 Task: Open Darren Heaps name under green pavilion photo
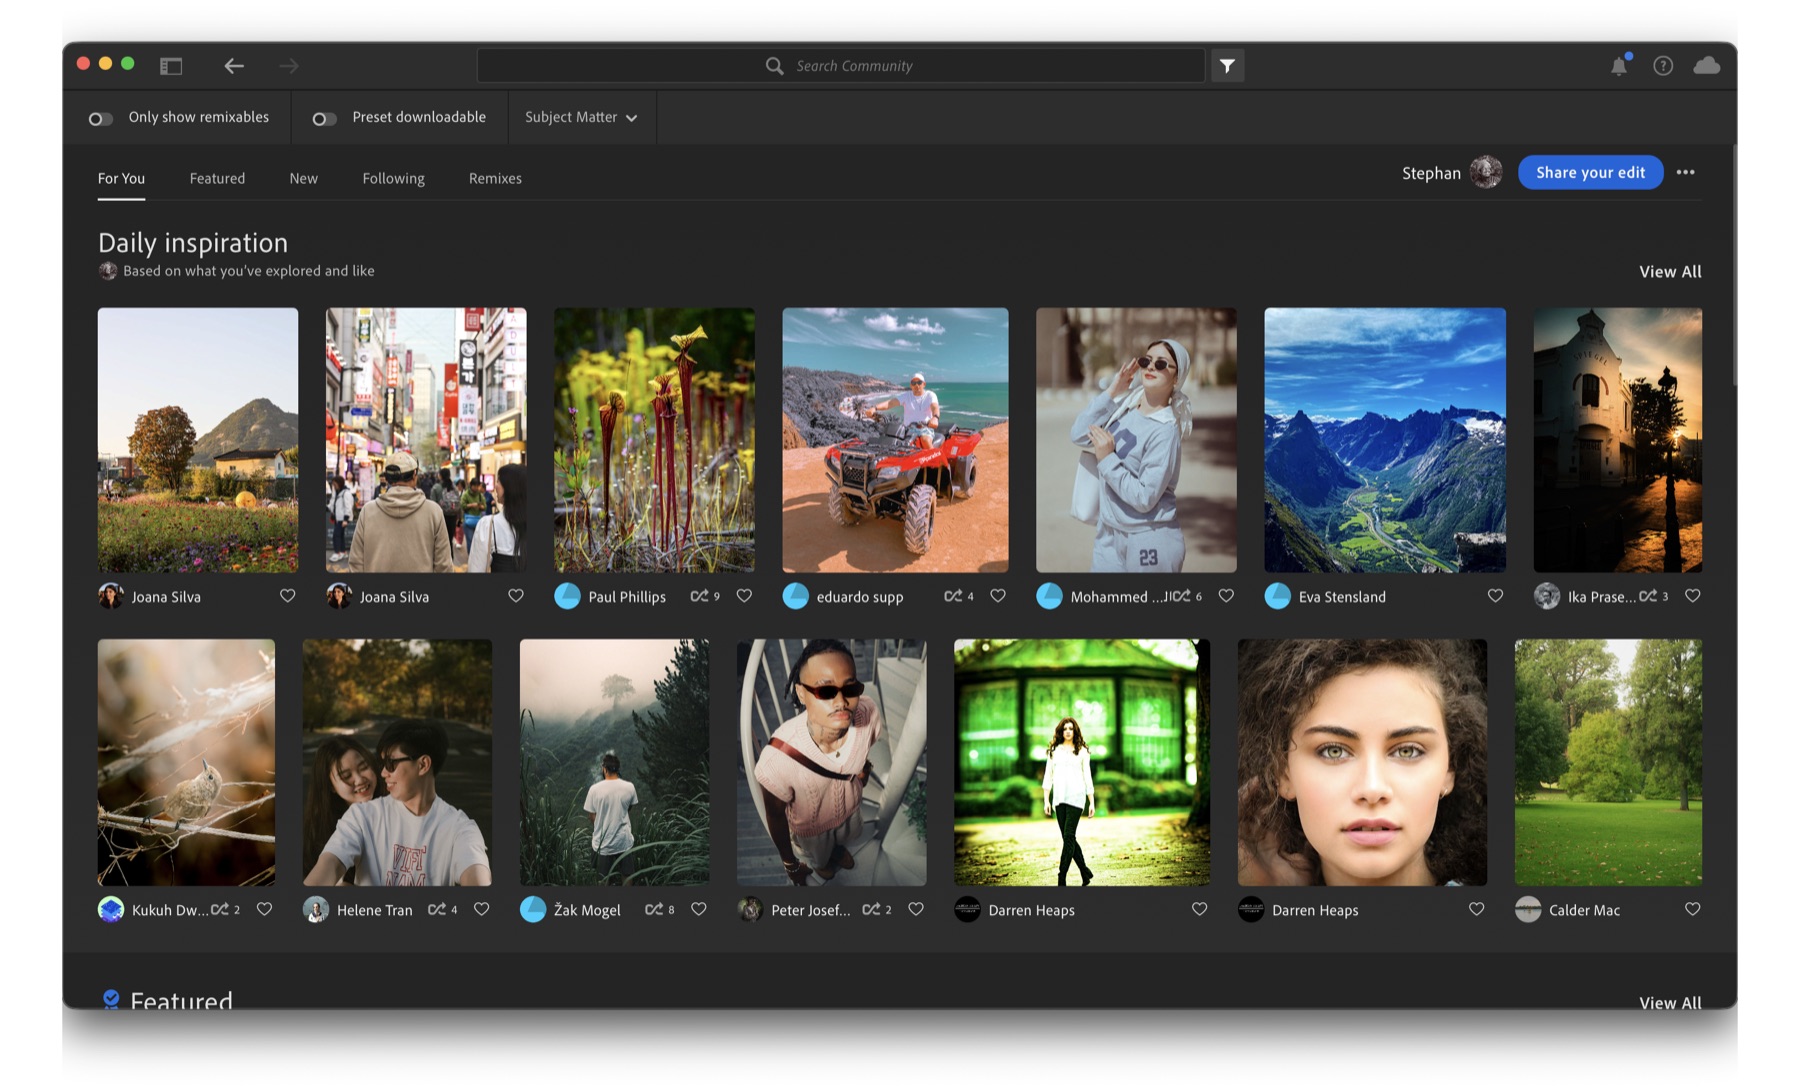pos(1031,910)
